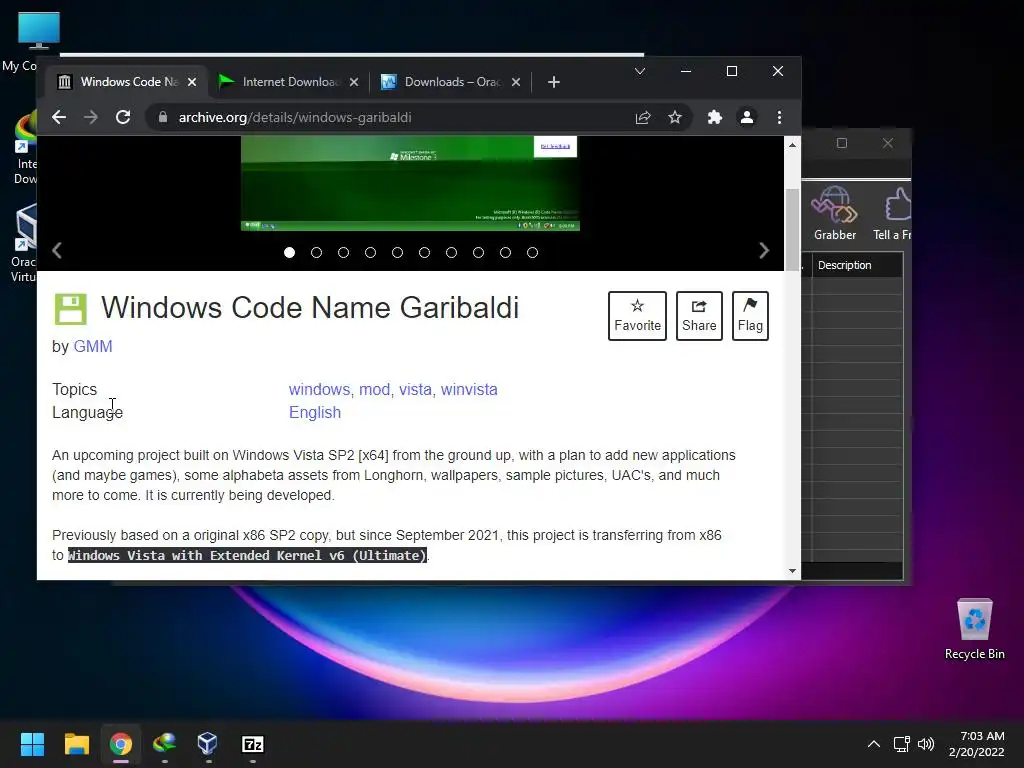Image resolution: width=1024 pixels, height=768 pixels.
Task: Select second carousel dot
Action: [x=317, y=253]
